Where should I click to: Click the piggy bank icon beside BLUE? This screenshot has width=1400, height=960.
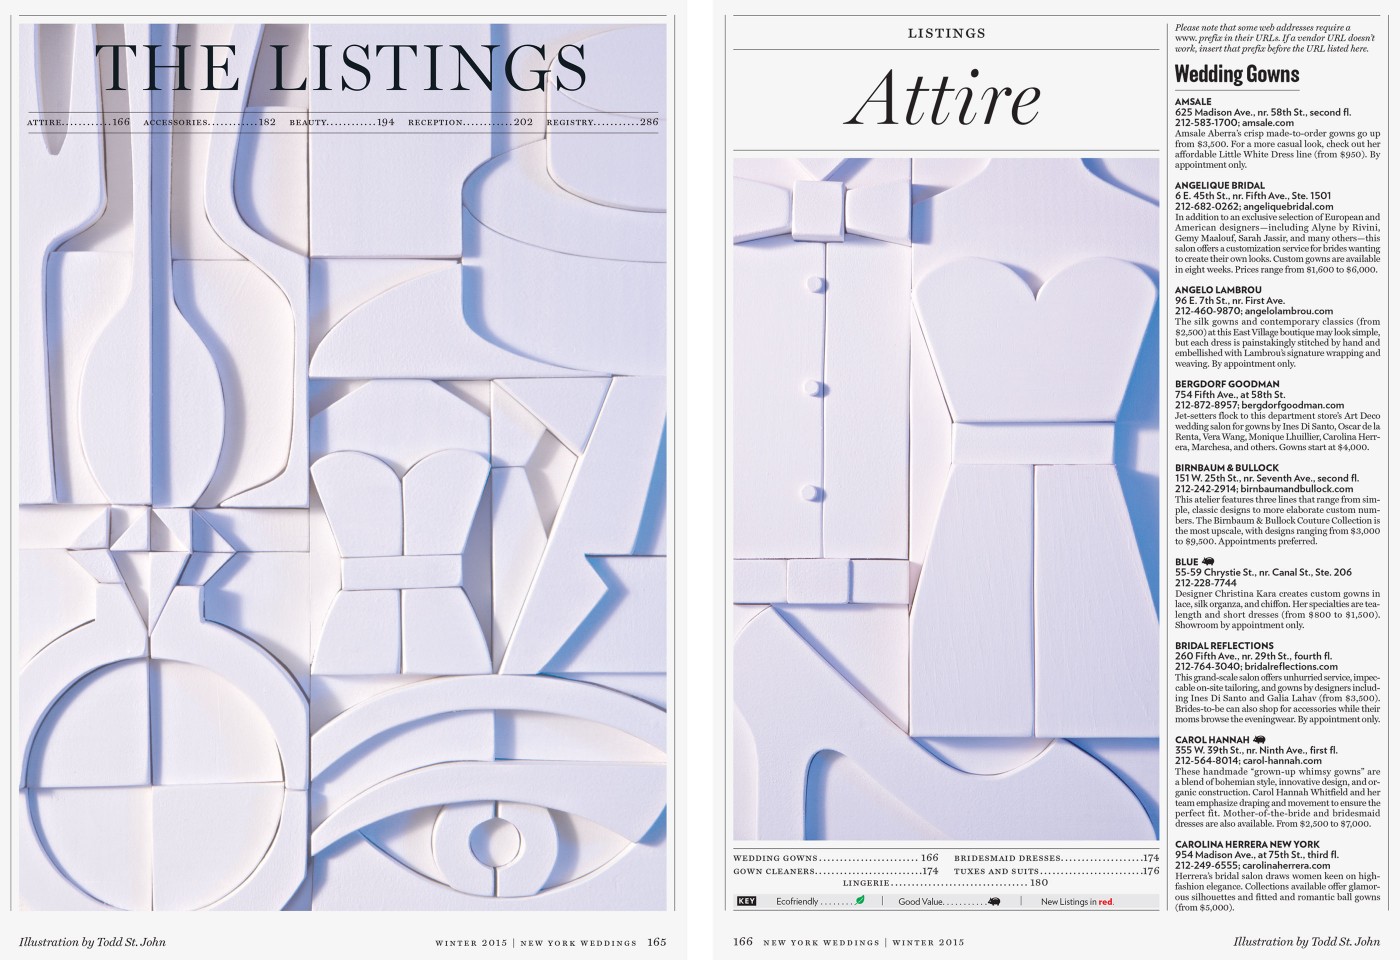[x=1208, y=562]
